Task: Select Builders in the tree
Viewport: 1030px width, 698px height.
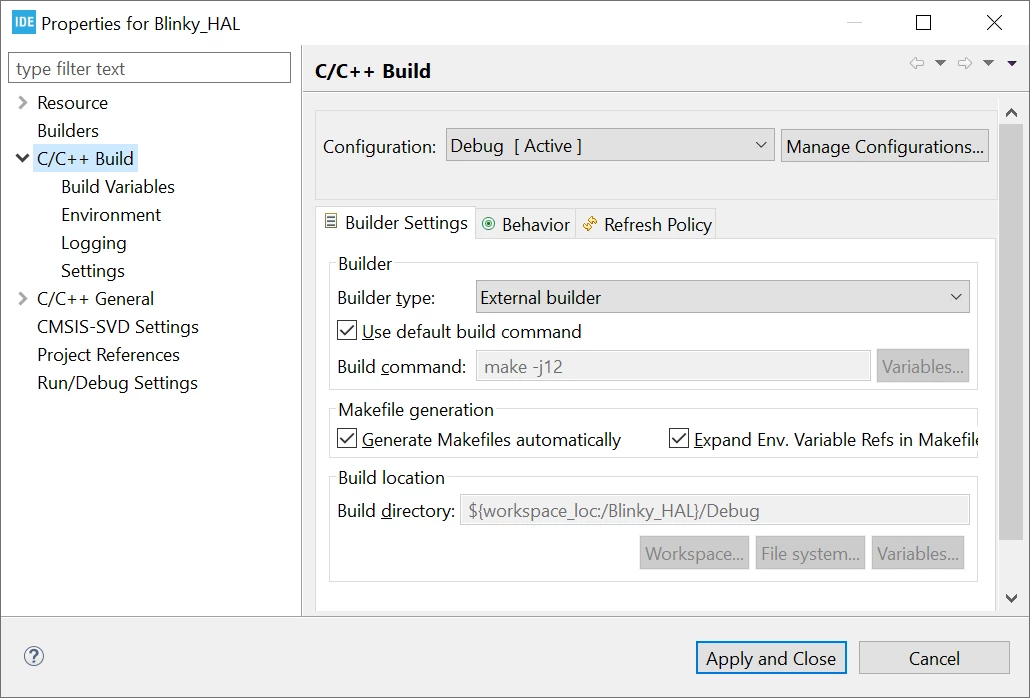Action: (68, 131)
